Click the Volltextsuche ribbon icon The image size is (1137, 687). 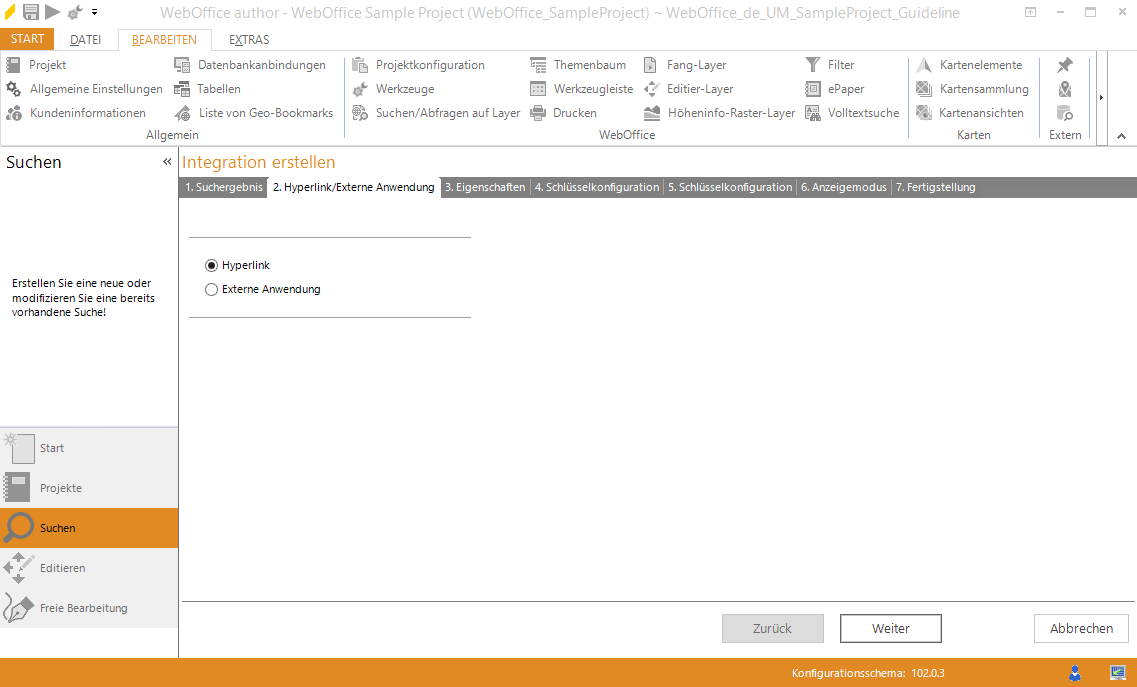(812, 113)
